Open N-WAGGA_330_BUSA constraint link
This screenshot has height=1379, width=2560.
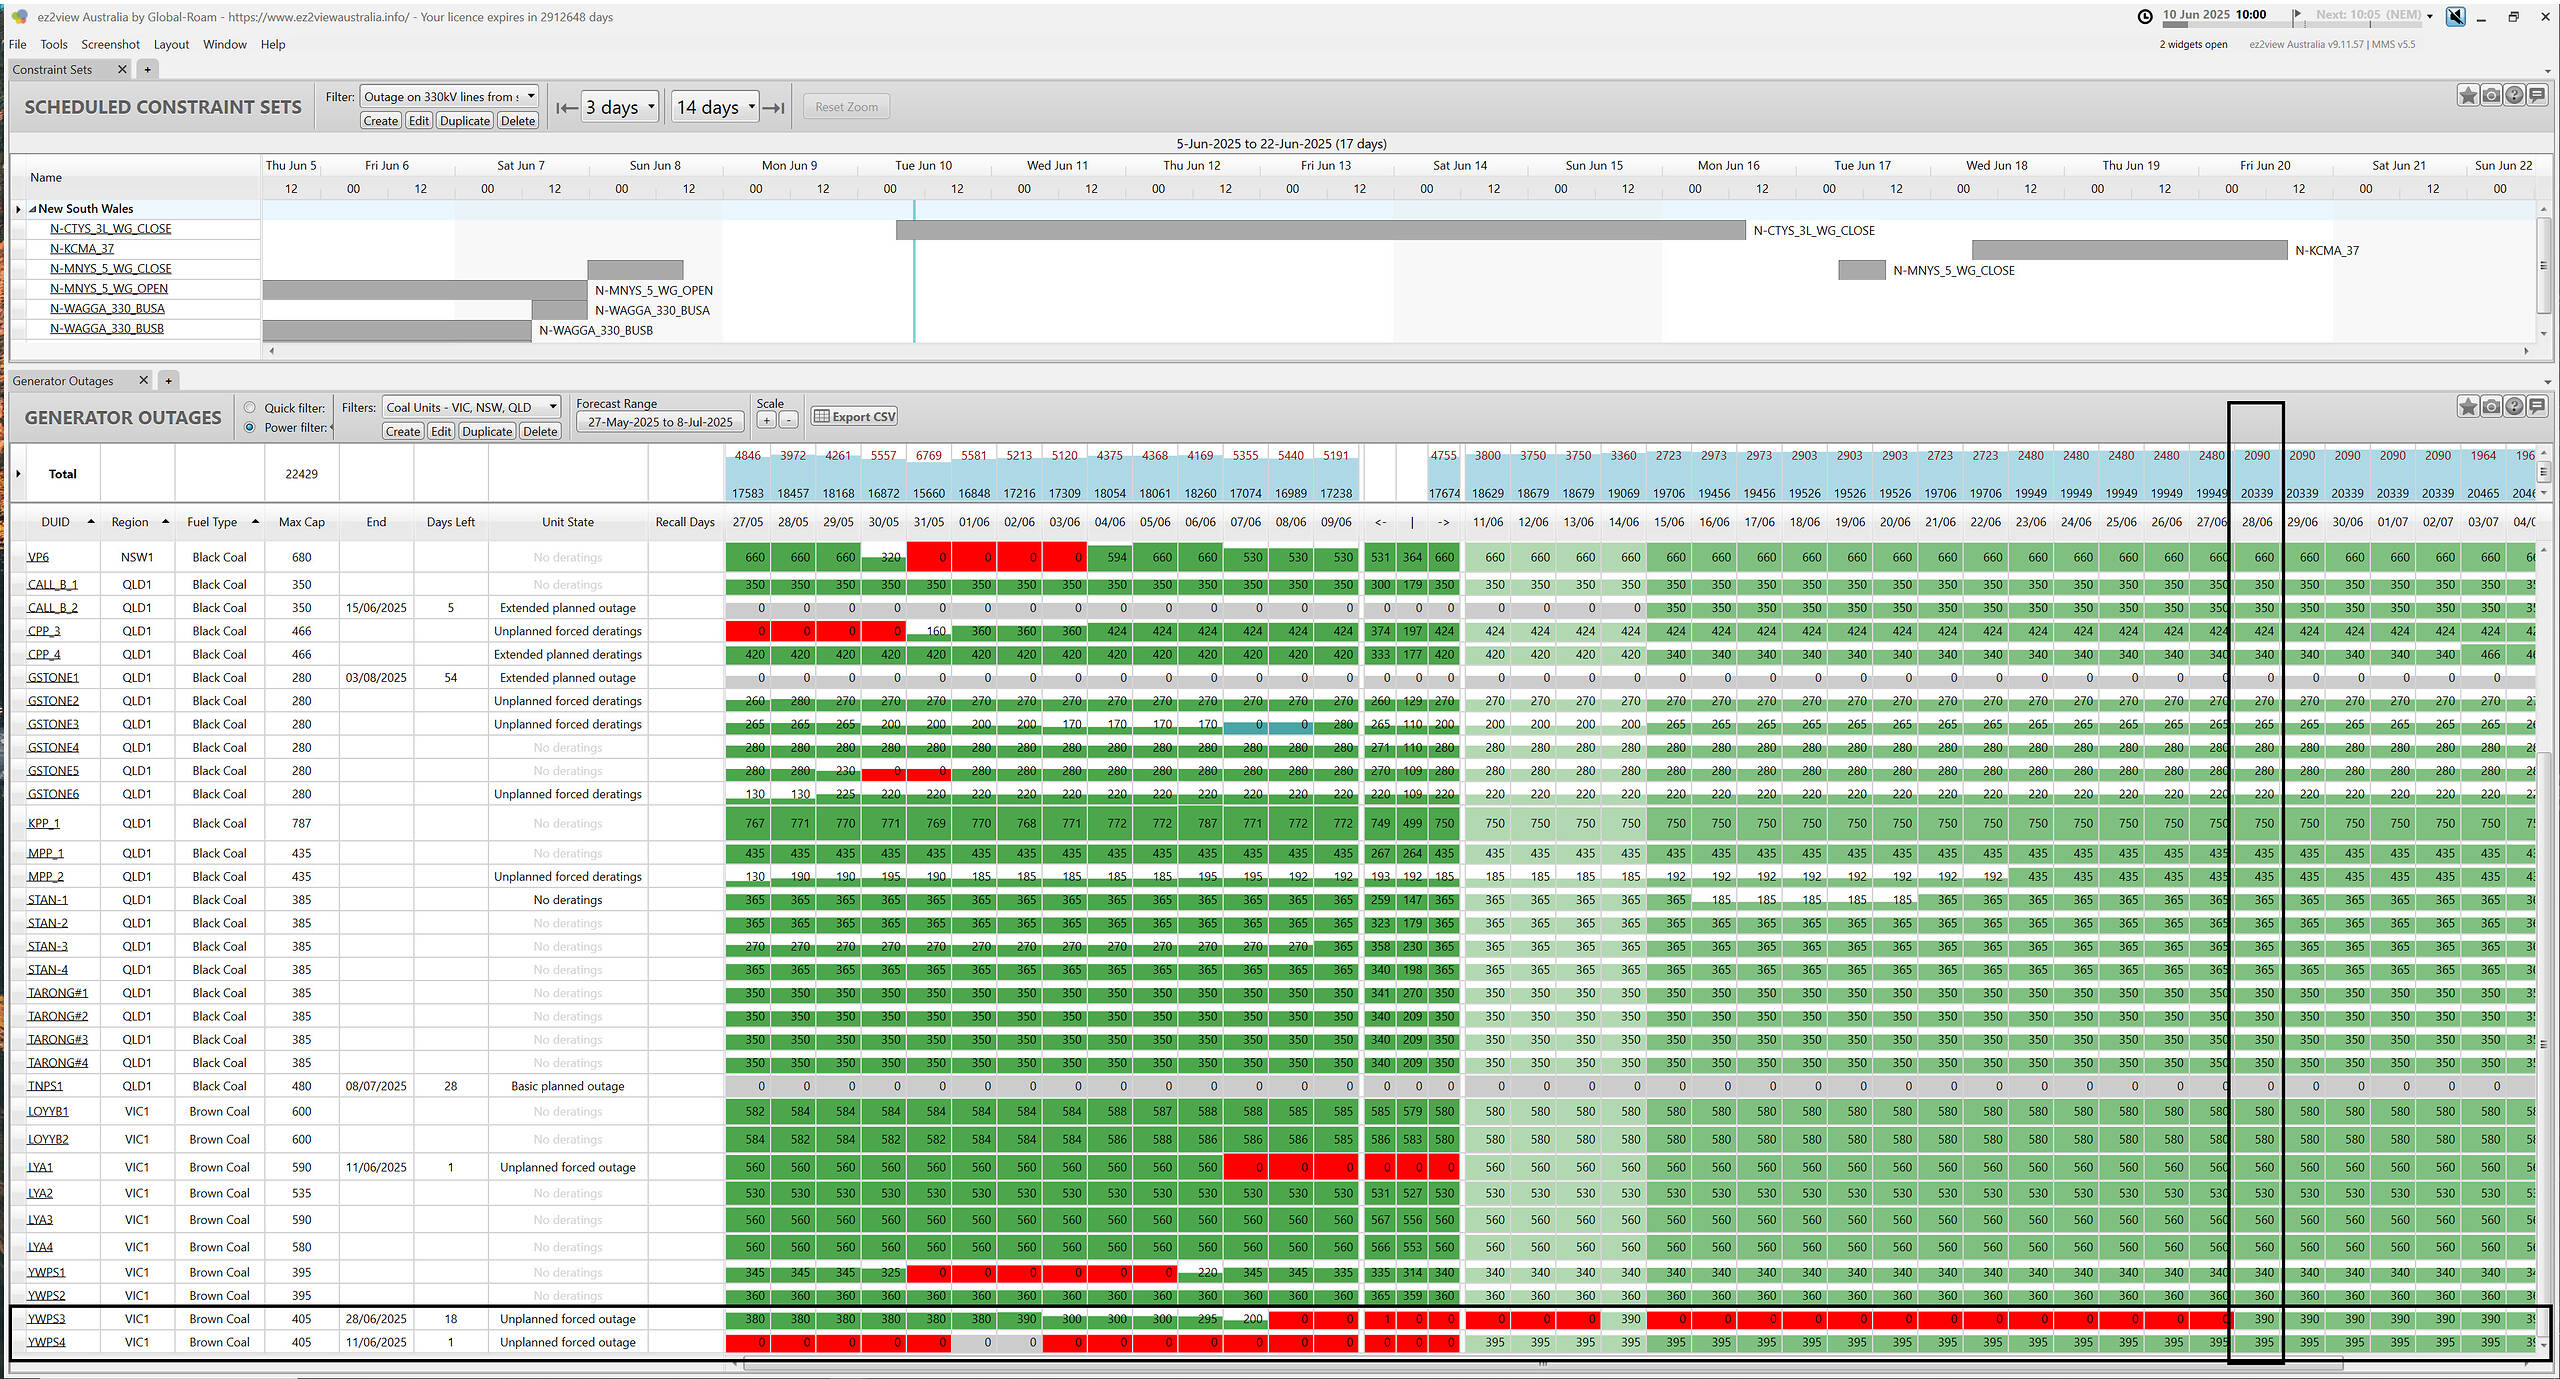(107, 309)
